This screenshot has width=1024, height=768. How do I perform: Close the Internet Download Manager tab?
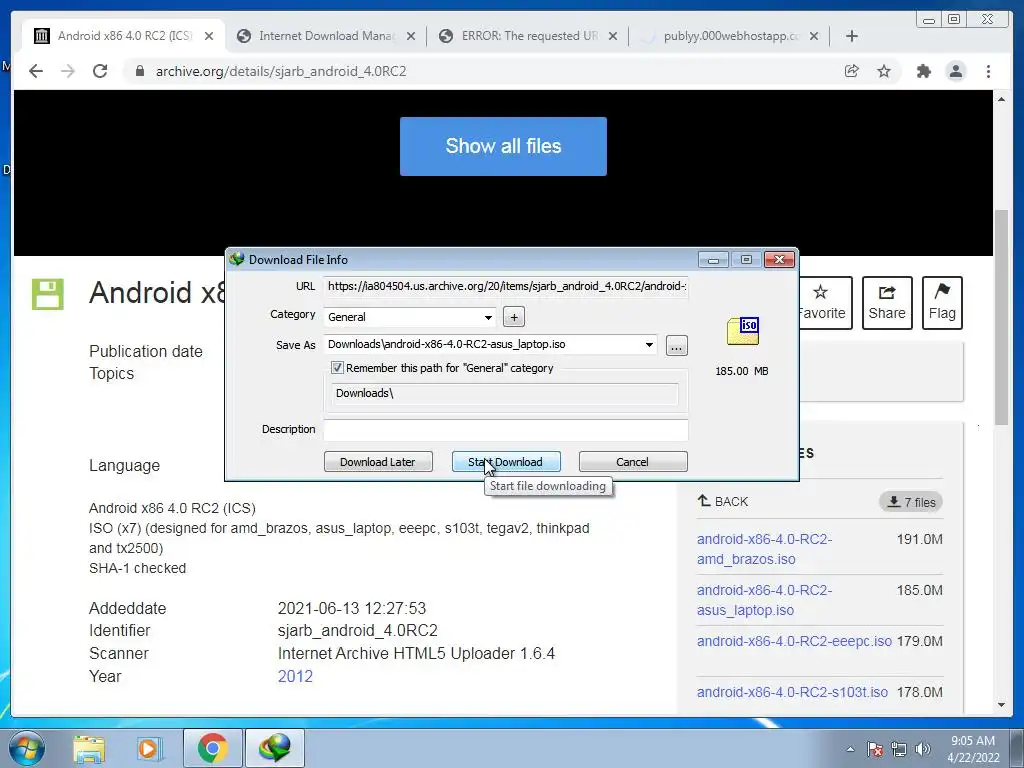click(x=411, y=36)
